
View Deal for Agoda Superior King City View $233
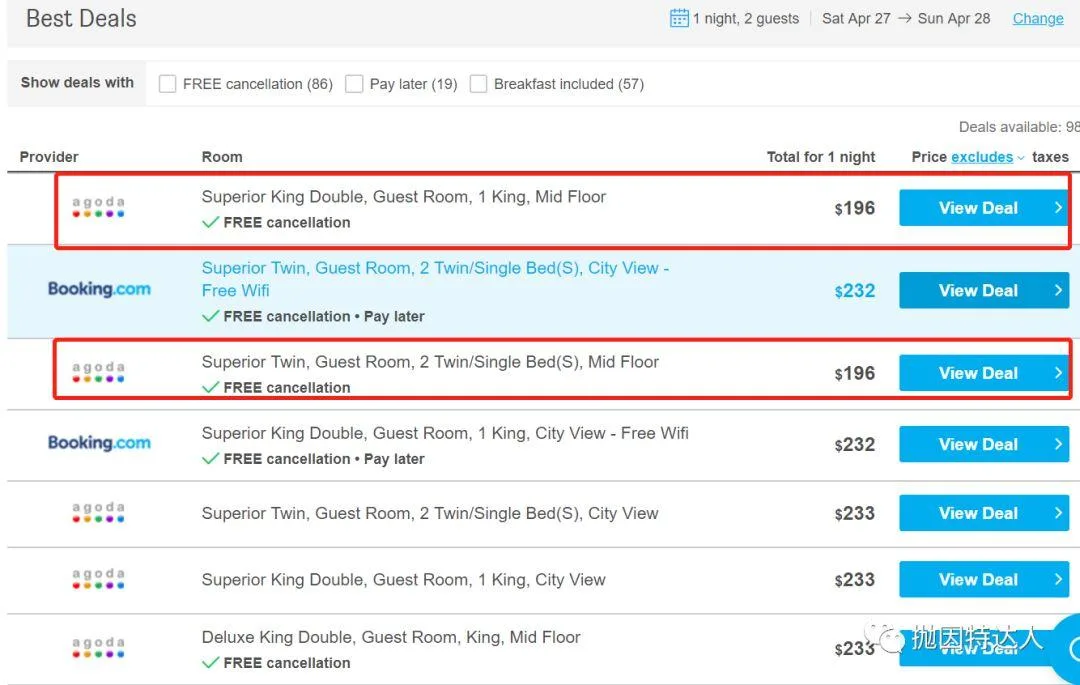tap(977, 579)
